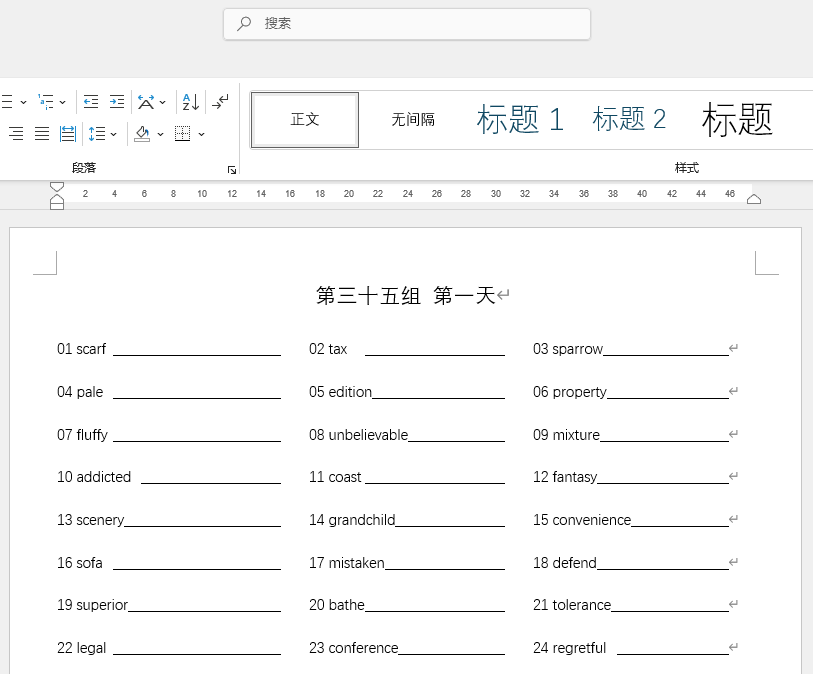Click the 搜索 search box

point(407,24)
